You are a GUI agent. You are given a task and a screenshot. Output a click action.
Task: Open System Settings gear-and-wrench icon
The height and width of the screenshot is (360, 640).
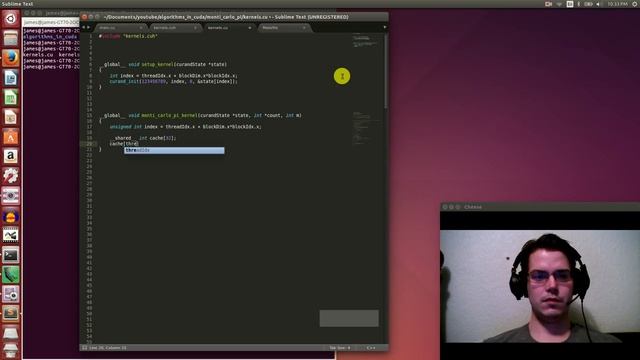click(11, 176)
